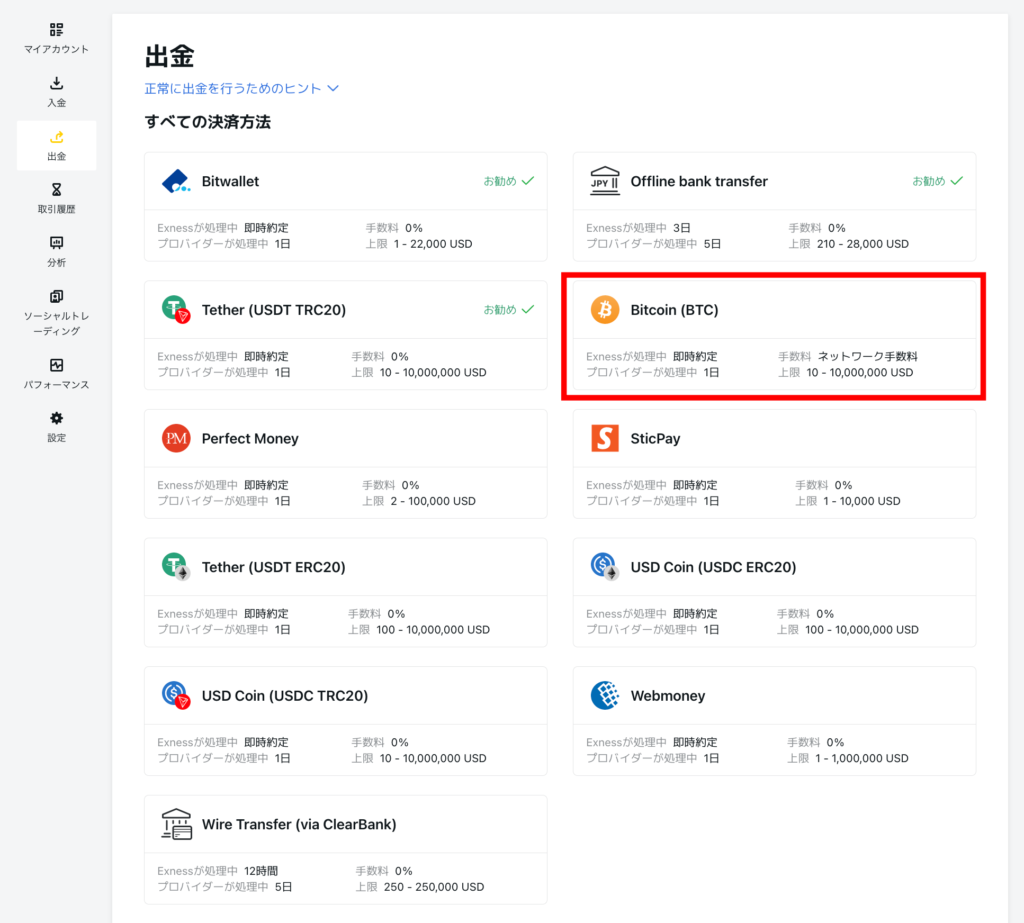Click the USDC TRC20 coin icon
The image size is (1024, 923).
pos(176,695)
